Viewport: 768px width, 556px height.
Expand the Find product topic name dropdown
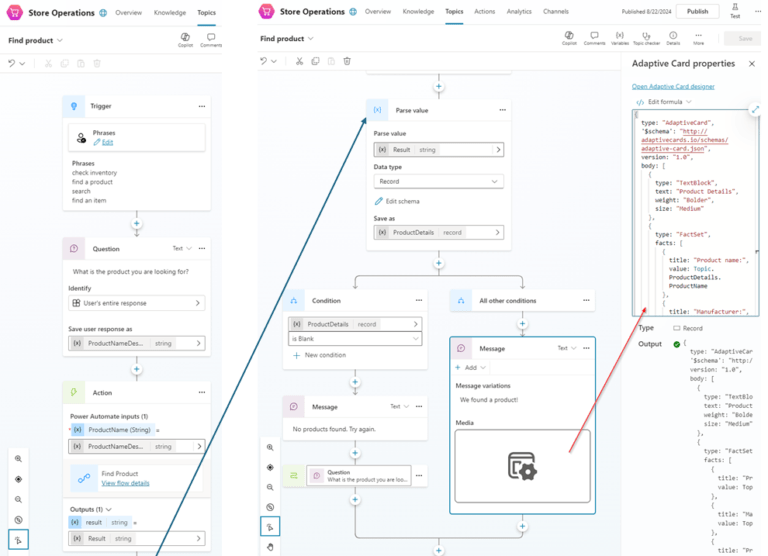click(x=287, y=39)
